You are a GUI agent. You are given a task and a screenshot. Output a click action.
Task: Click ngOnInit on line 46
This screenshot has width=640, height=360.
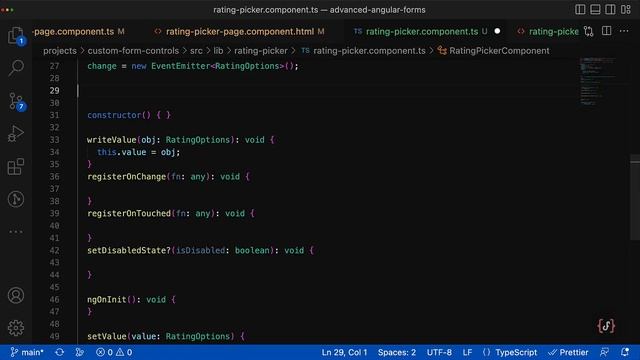pyautogui.click(x=107, y=300)
